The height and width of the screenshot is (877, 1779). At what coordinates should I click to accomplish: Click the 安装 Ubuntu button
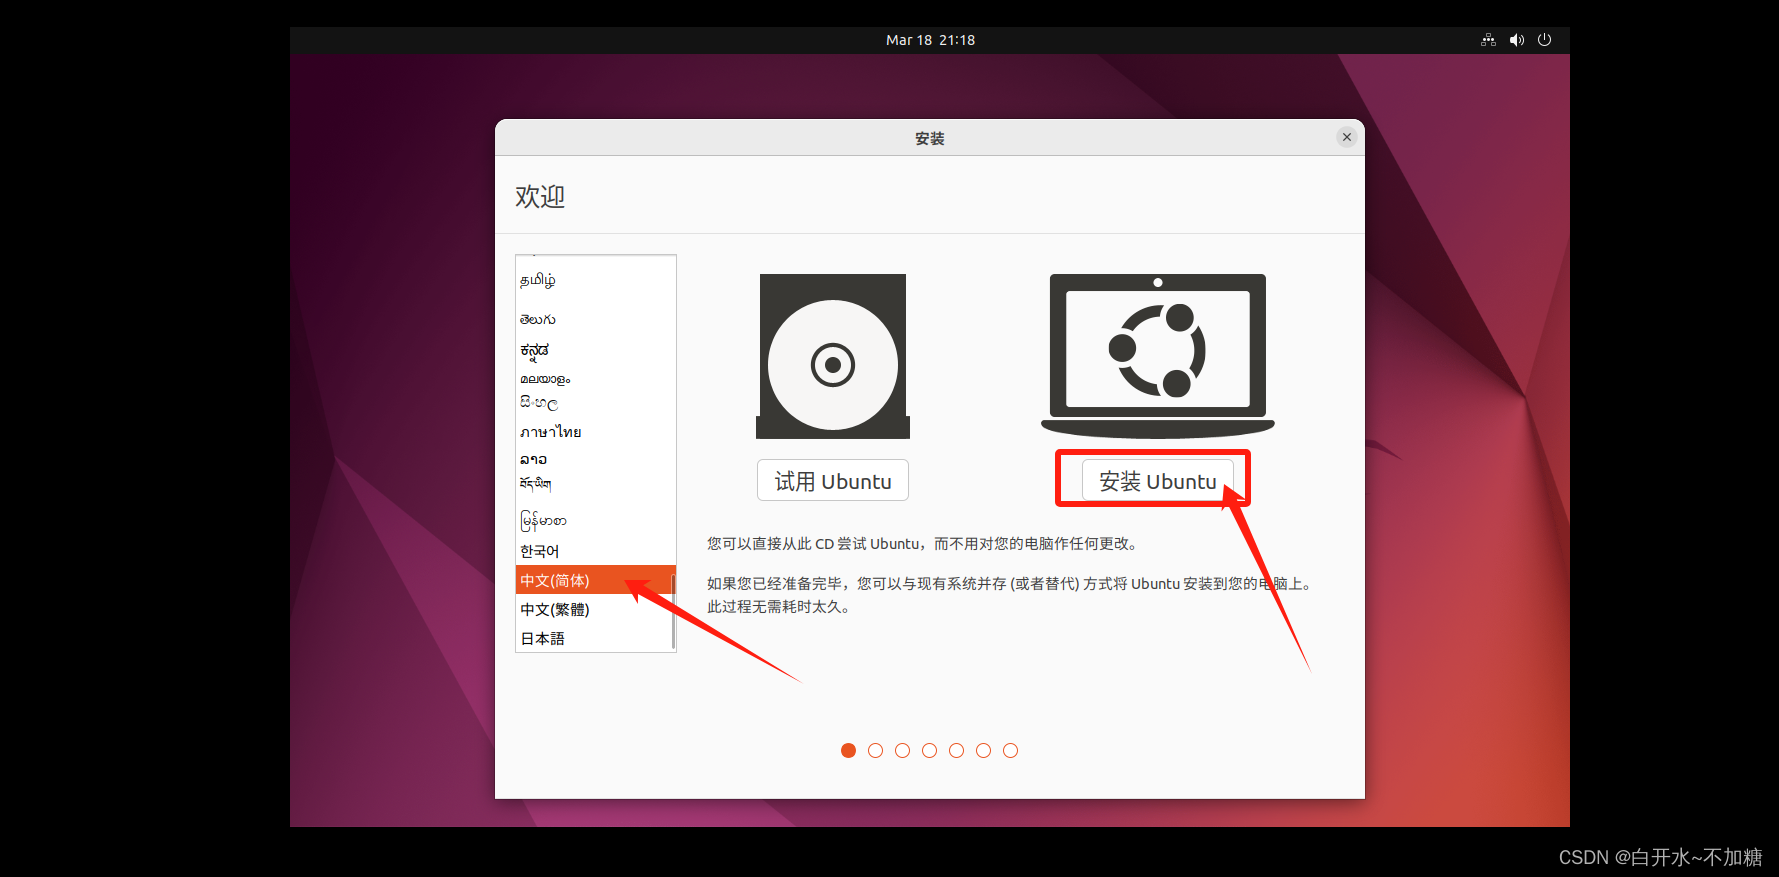[1158, 481]
